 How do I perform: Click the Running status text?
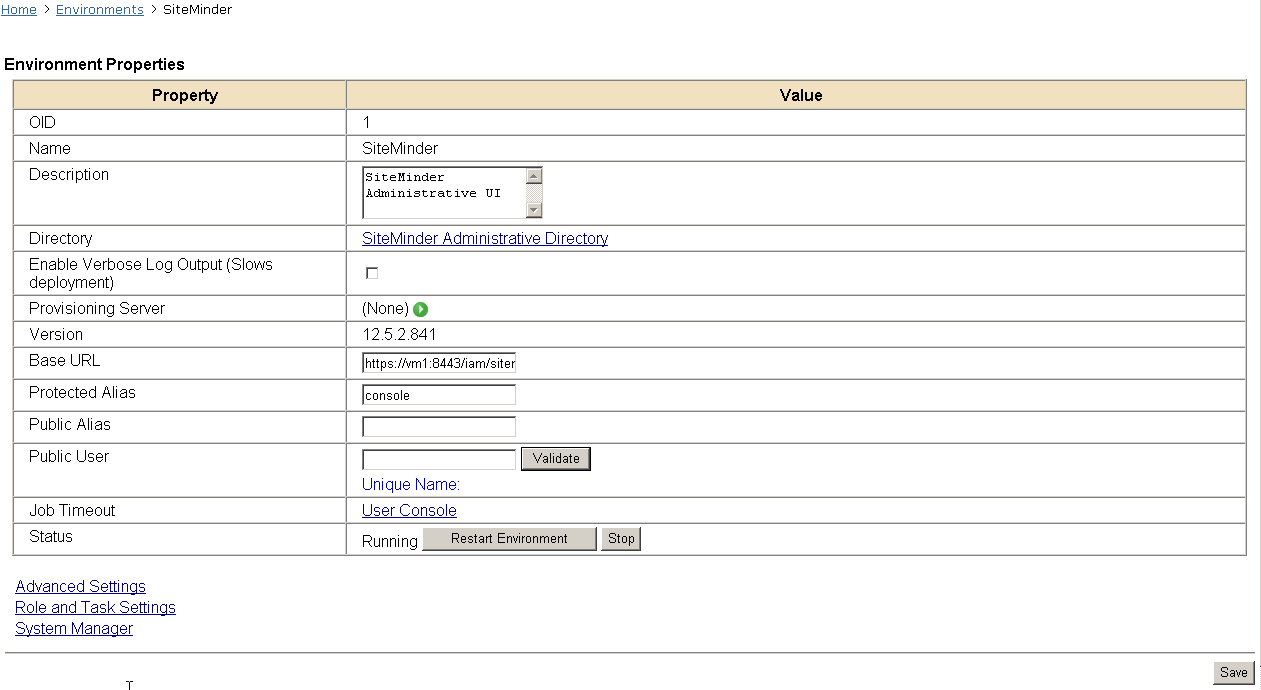pyautogui.click(x=390, y=541)
